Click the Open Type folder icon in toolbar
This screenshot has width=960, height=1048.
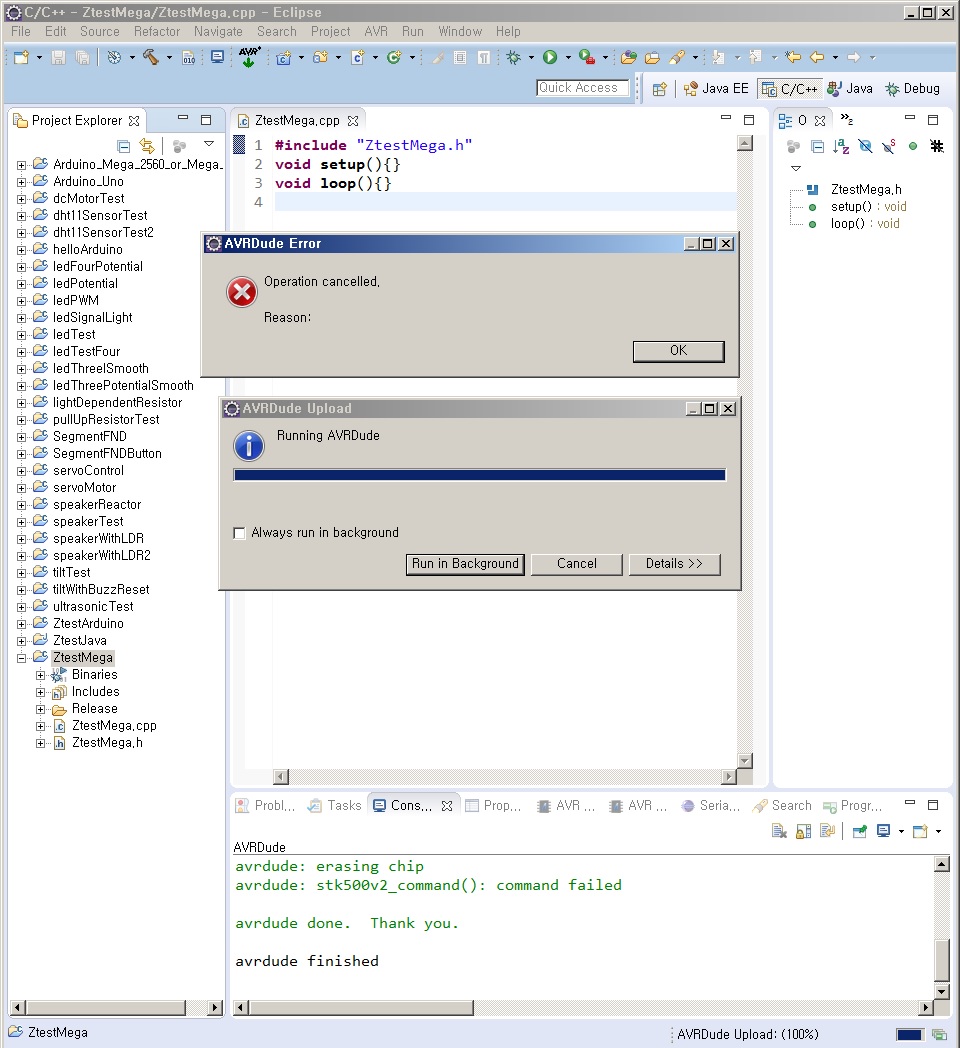(x=628, y=57)
